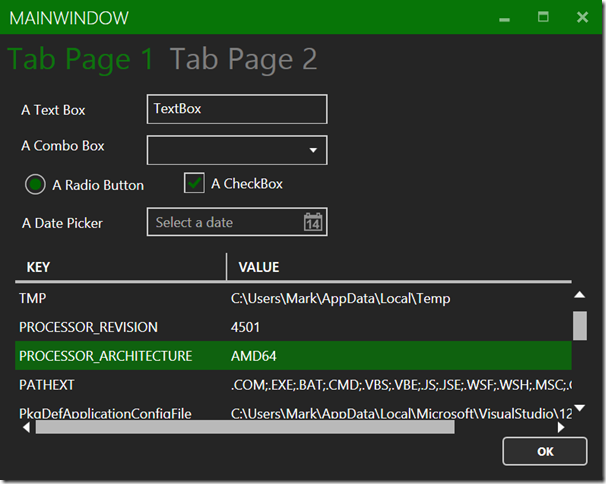Click the scroll up arrow in the list
Viewport: 606px width, 484px height.
point(579,294)
